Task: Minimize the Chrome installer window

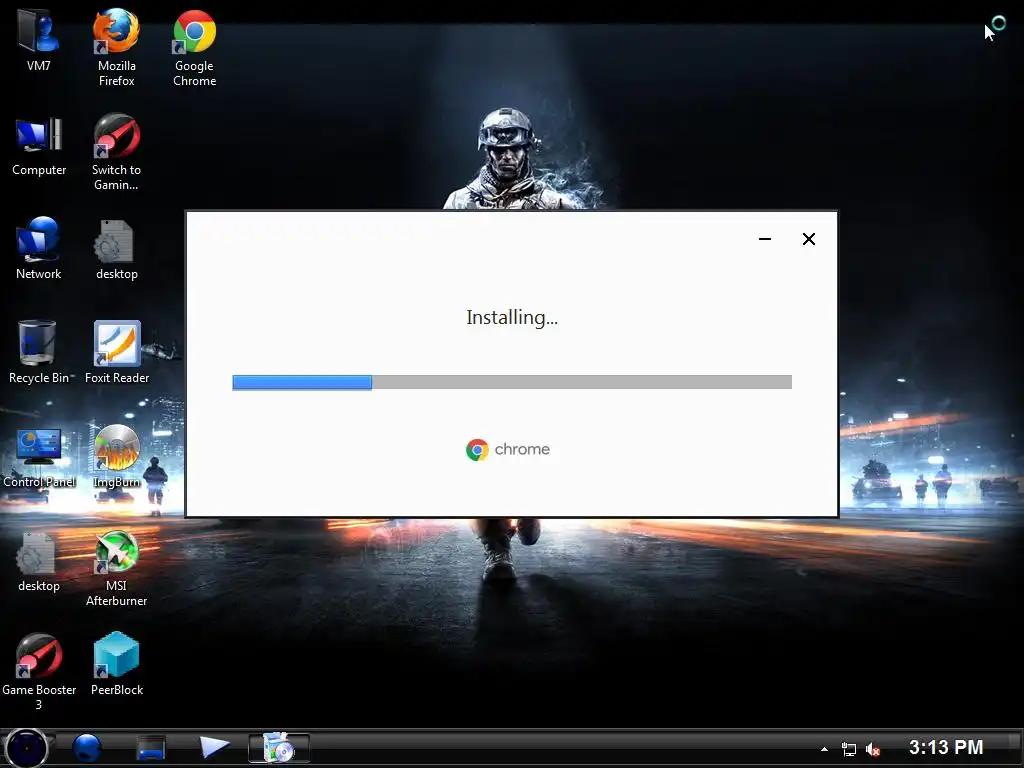Action: tap(765, 239)
